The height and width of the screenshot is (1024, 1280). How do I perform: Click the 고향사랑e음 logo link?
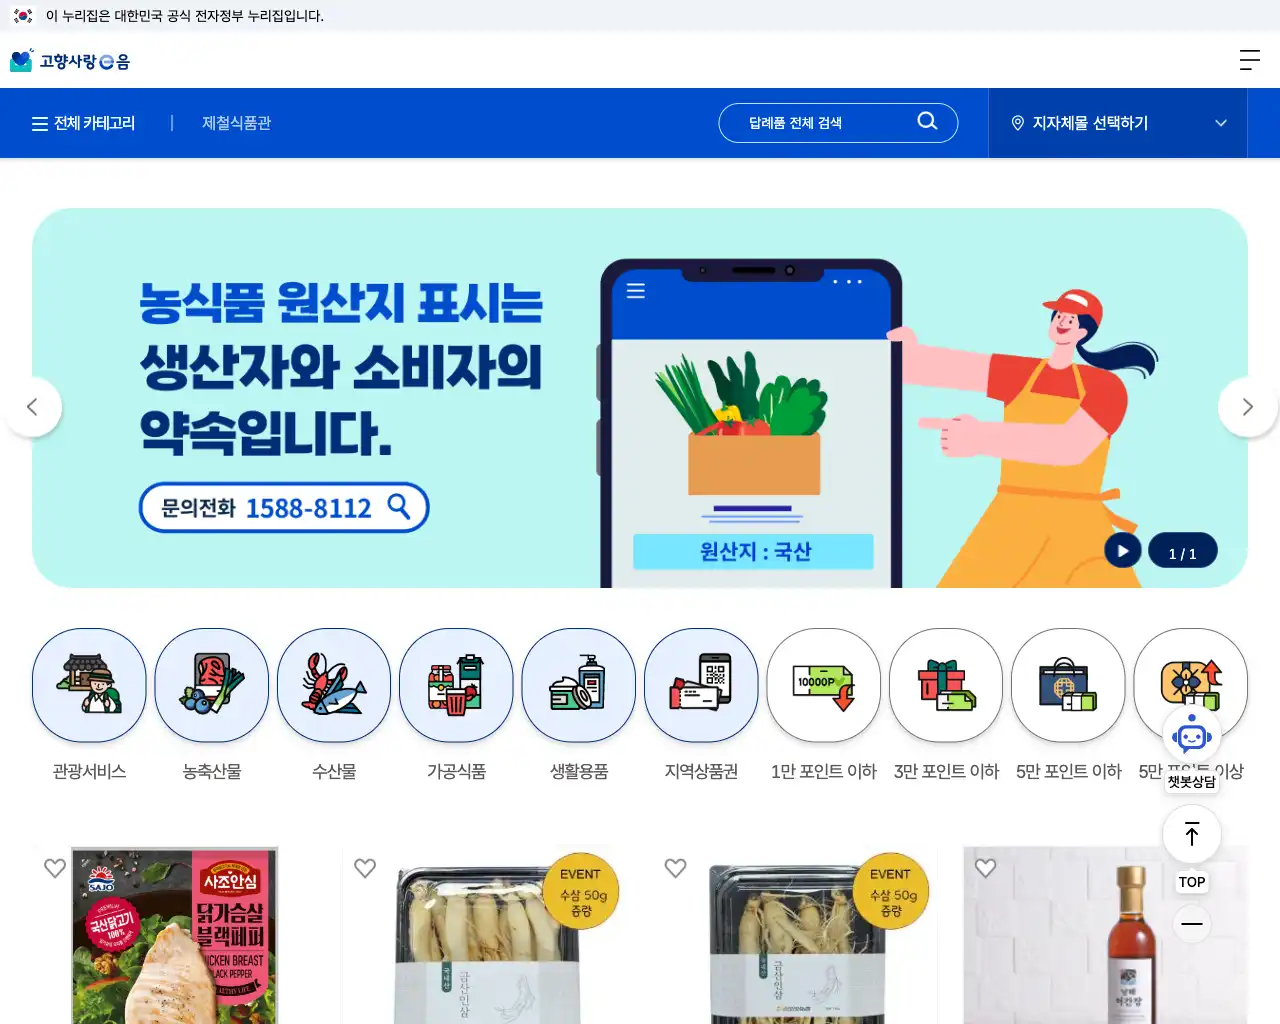coord(70,61)
